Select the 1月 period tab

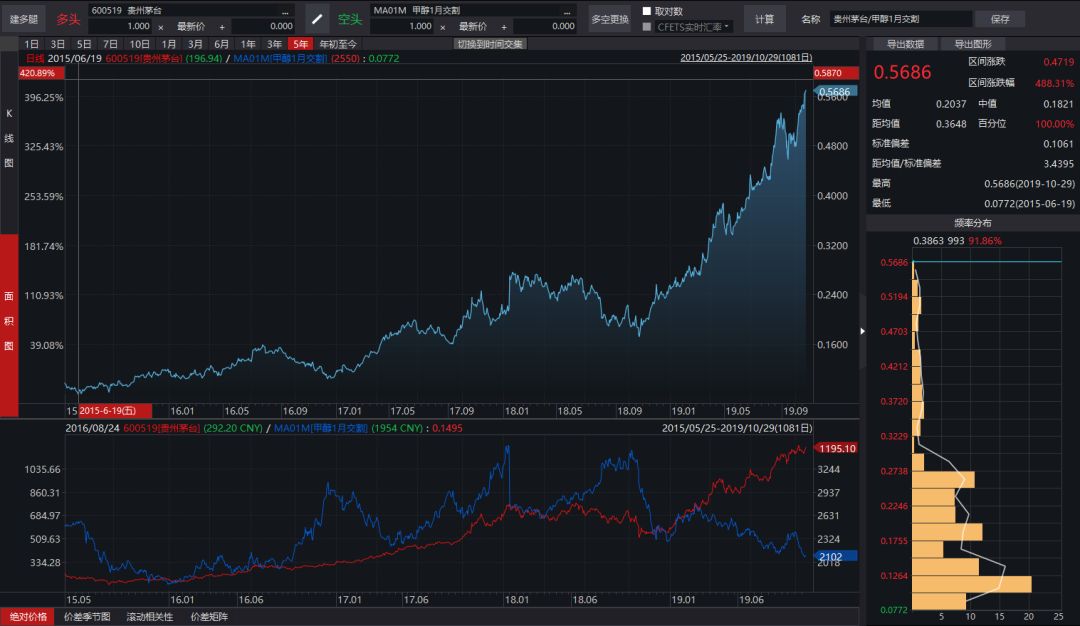click(169, 44)
